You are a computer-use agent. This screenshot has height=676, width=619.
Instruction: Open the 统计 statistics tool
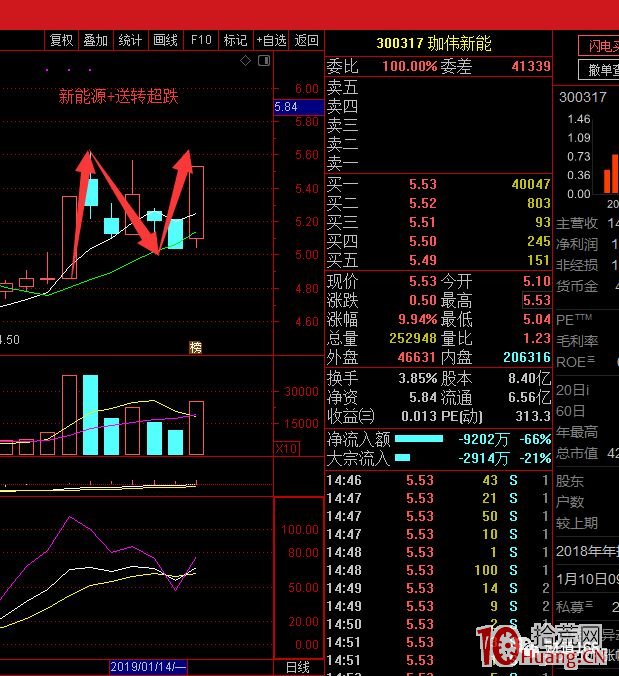point(130,41)
